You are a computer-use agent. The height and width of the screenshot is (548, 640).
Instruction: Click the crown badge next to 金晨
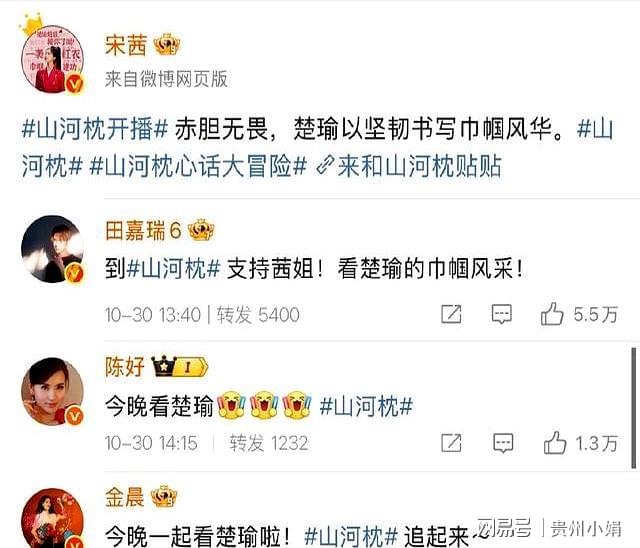[x=164, y=497]
